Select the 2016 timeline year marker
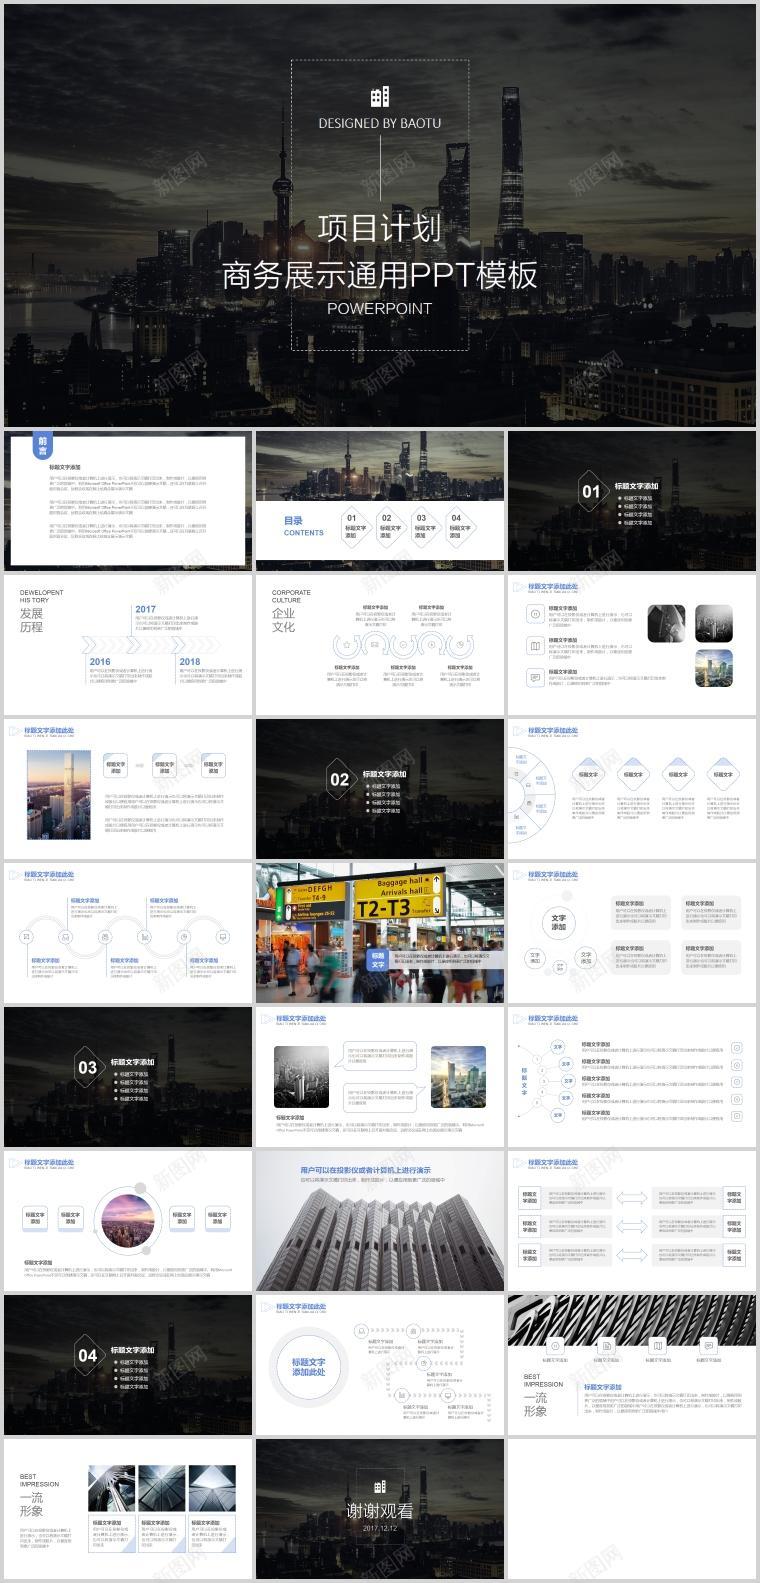The height and width of the screenshot is (1583, 760). pyautogui.click(x=100, y=661)
